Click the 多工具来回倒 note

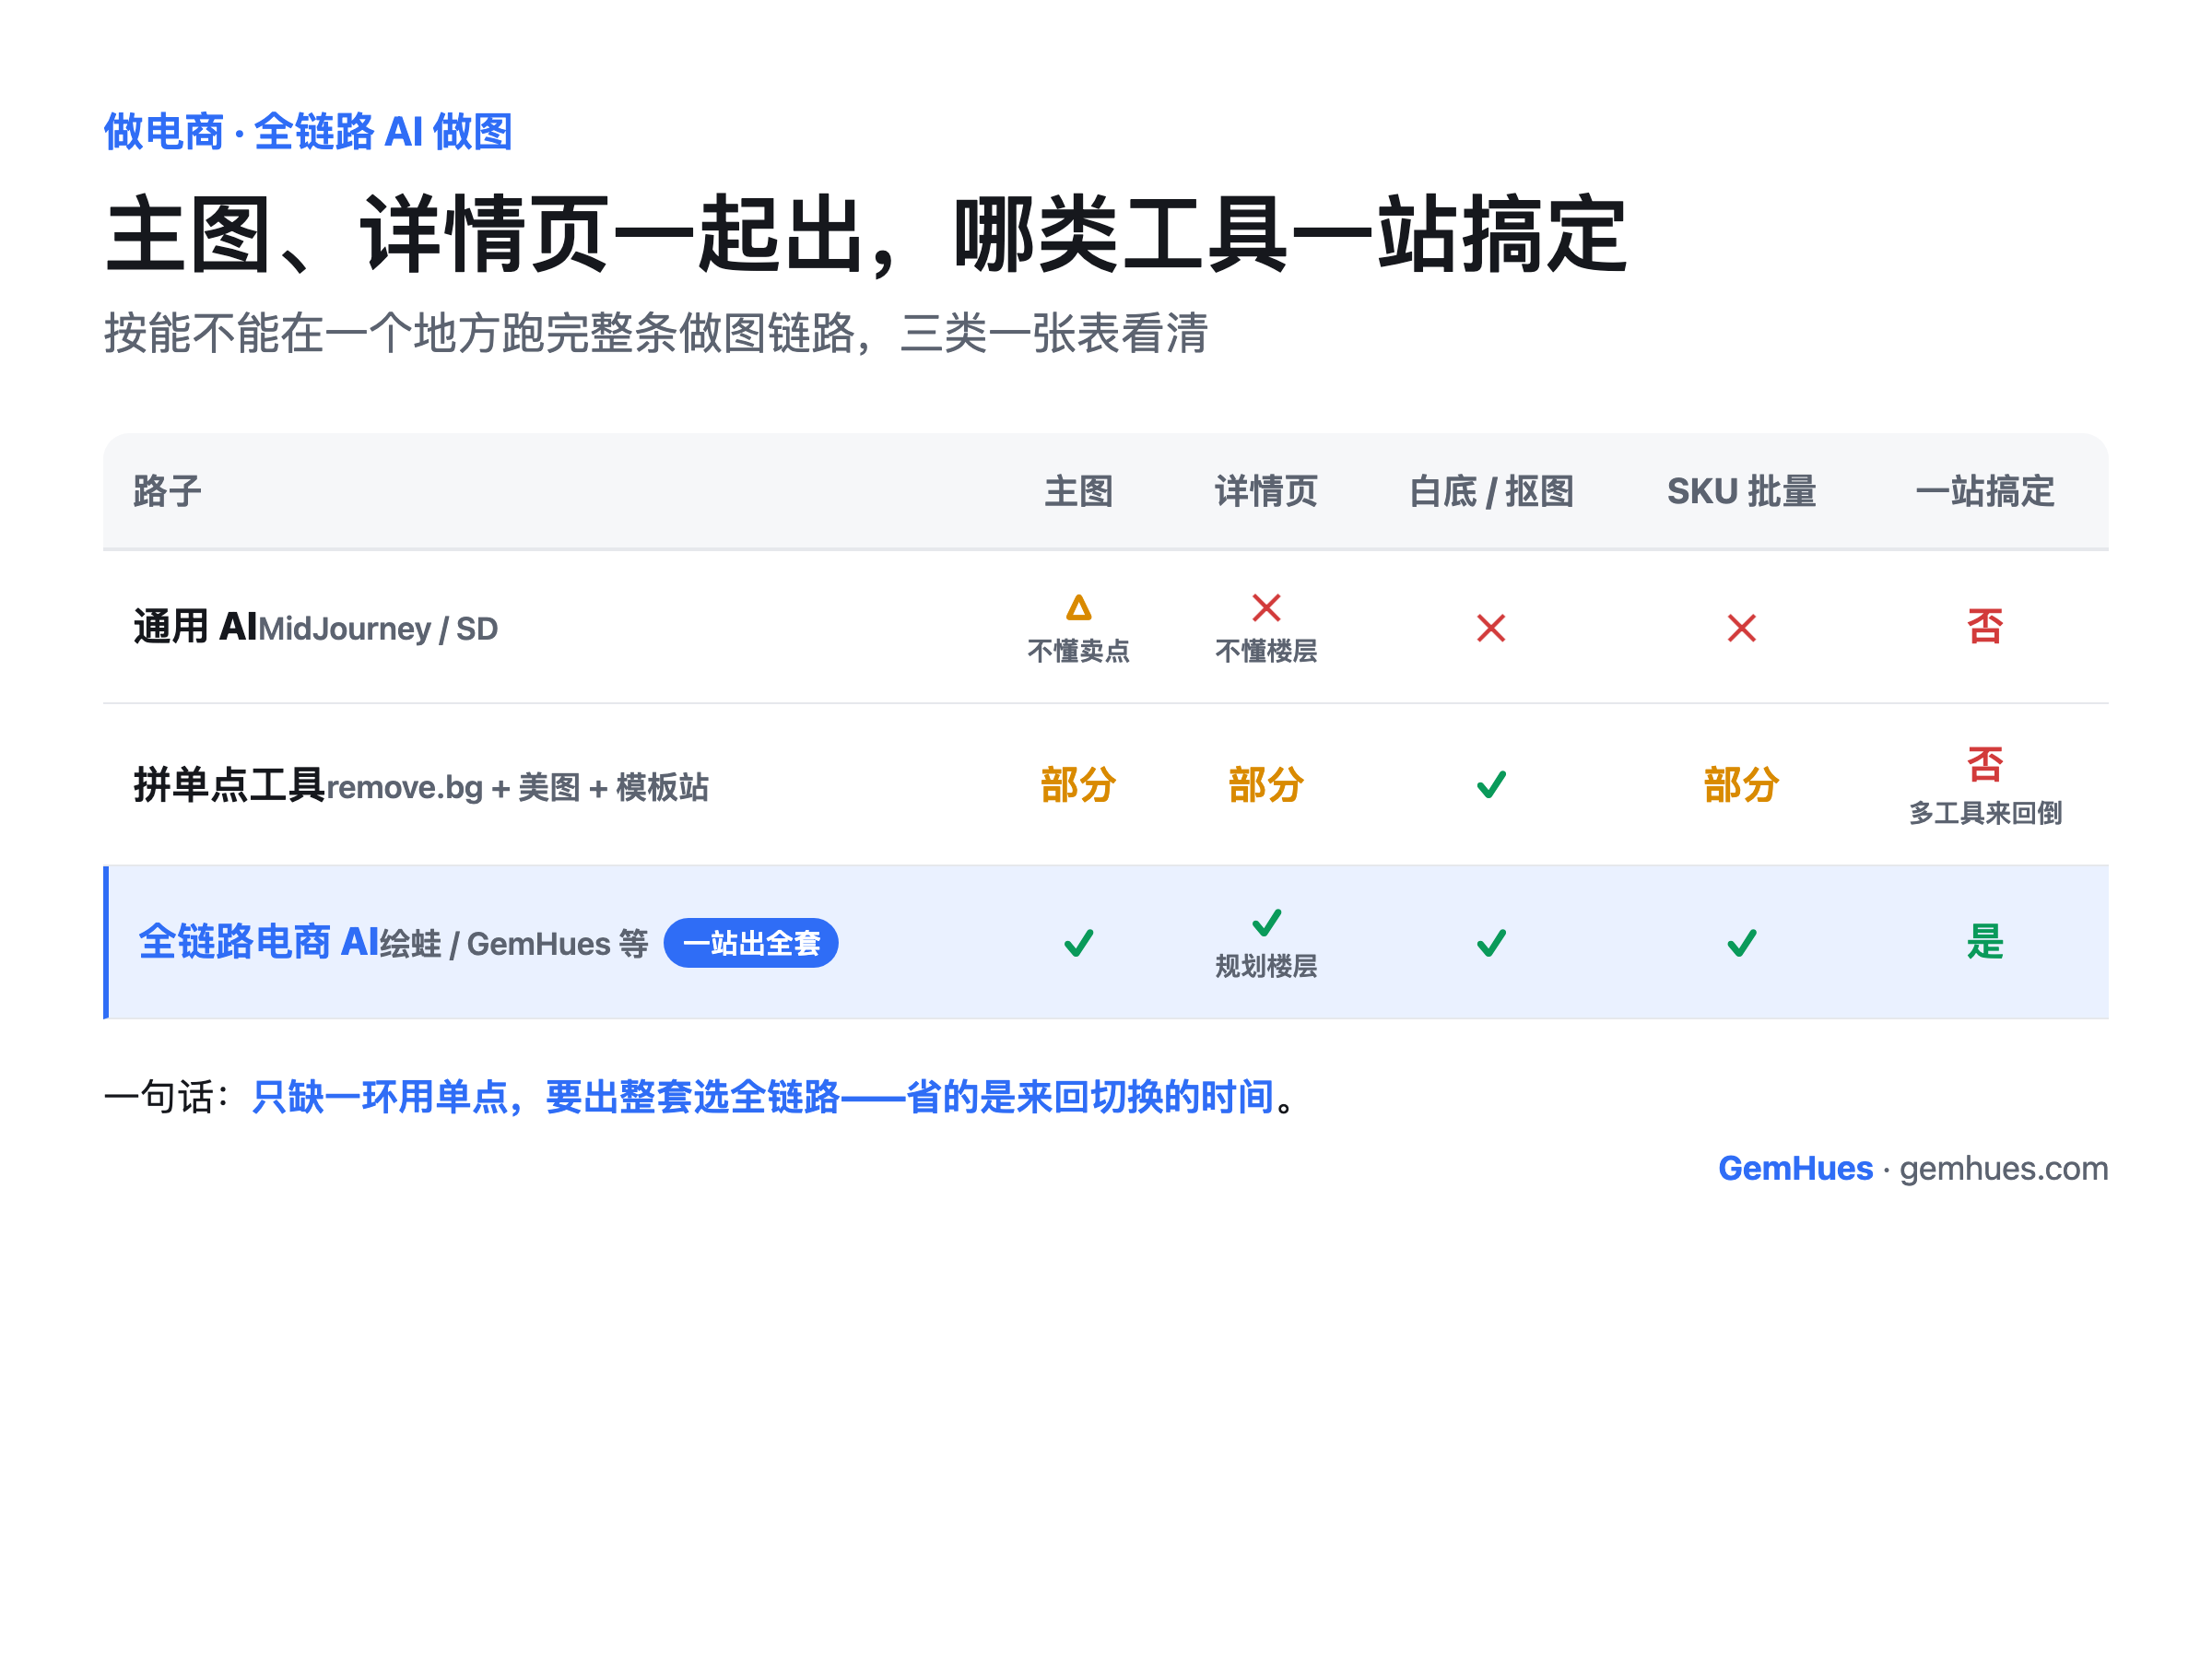coord(1985,813)
